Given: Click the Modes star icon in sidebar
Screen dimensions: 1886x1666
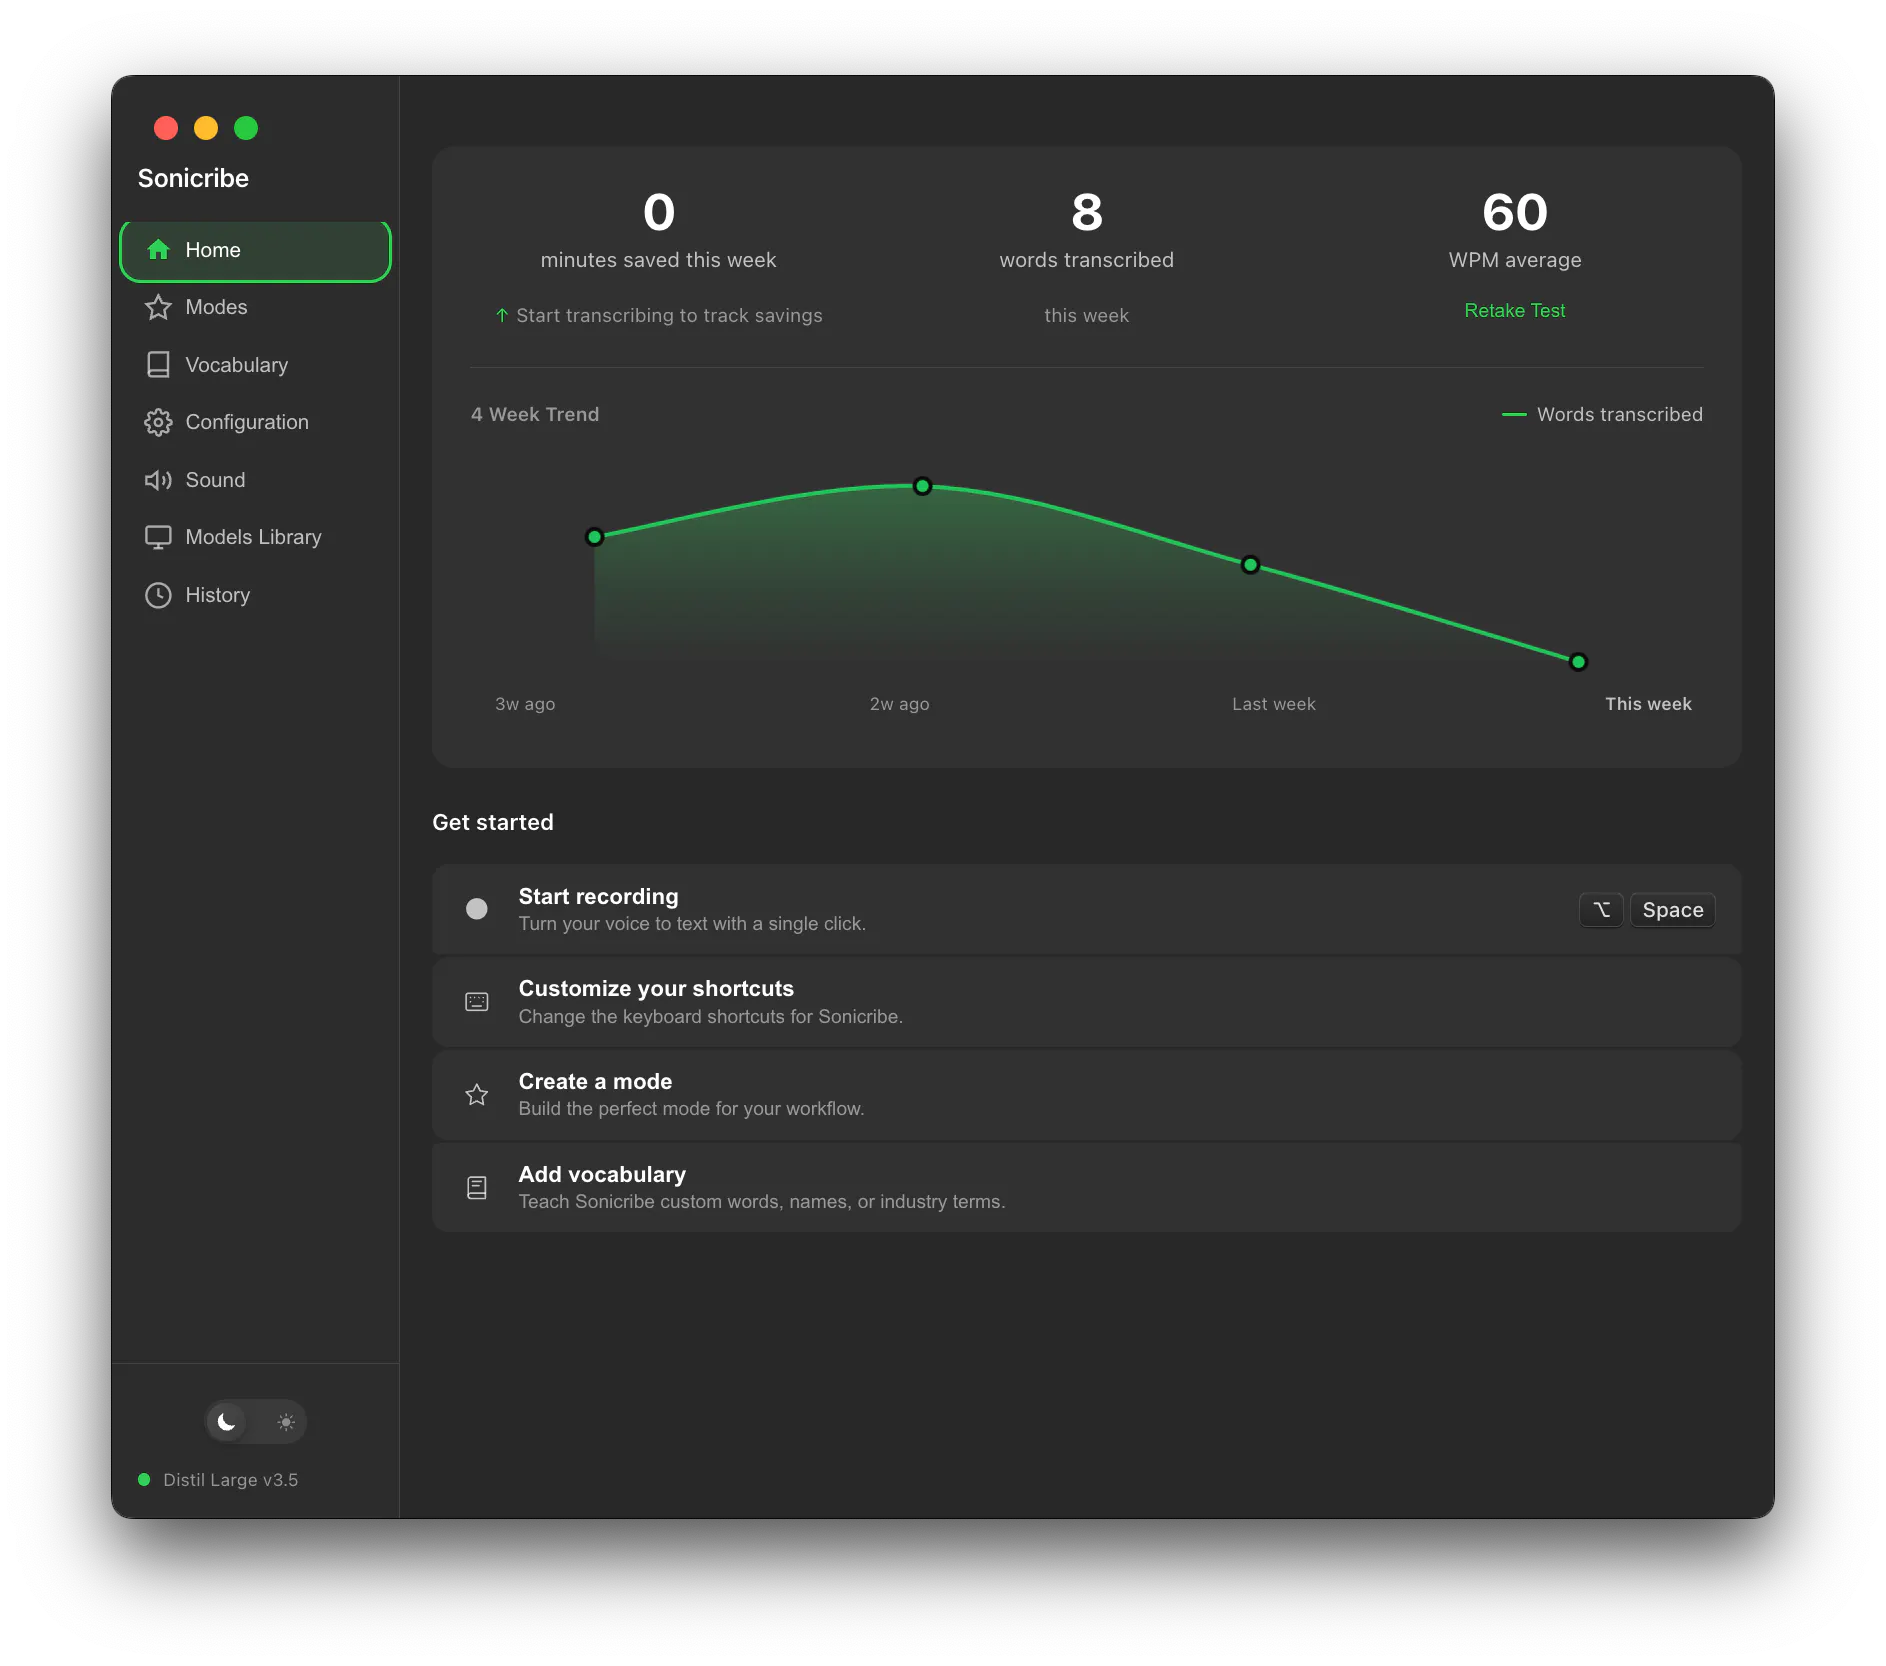Looking at the screenshot, I should pos(158,307).
